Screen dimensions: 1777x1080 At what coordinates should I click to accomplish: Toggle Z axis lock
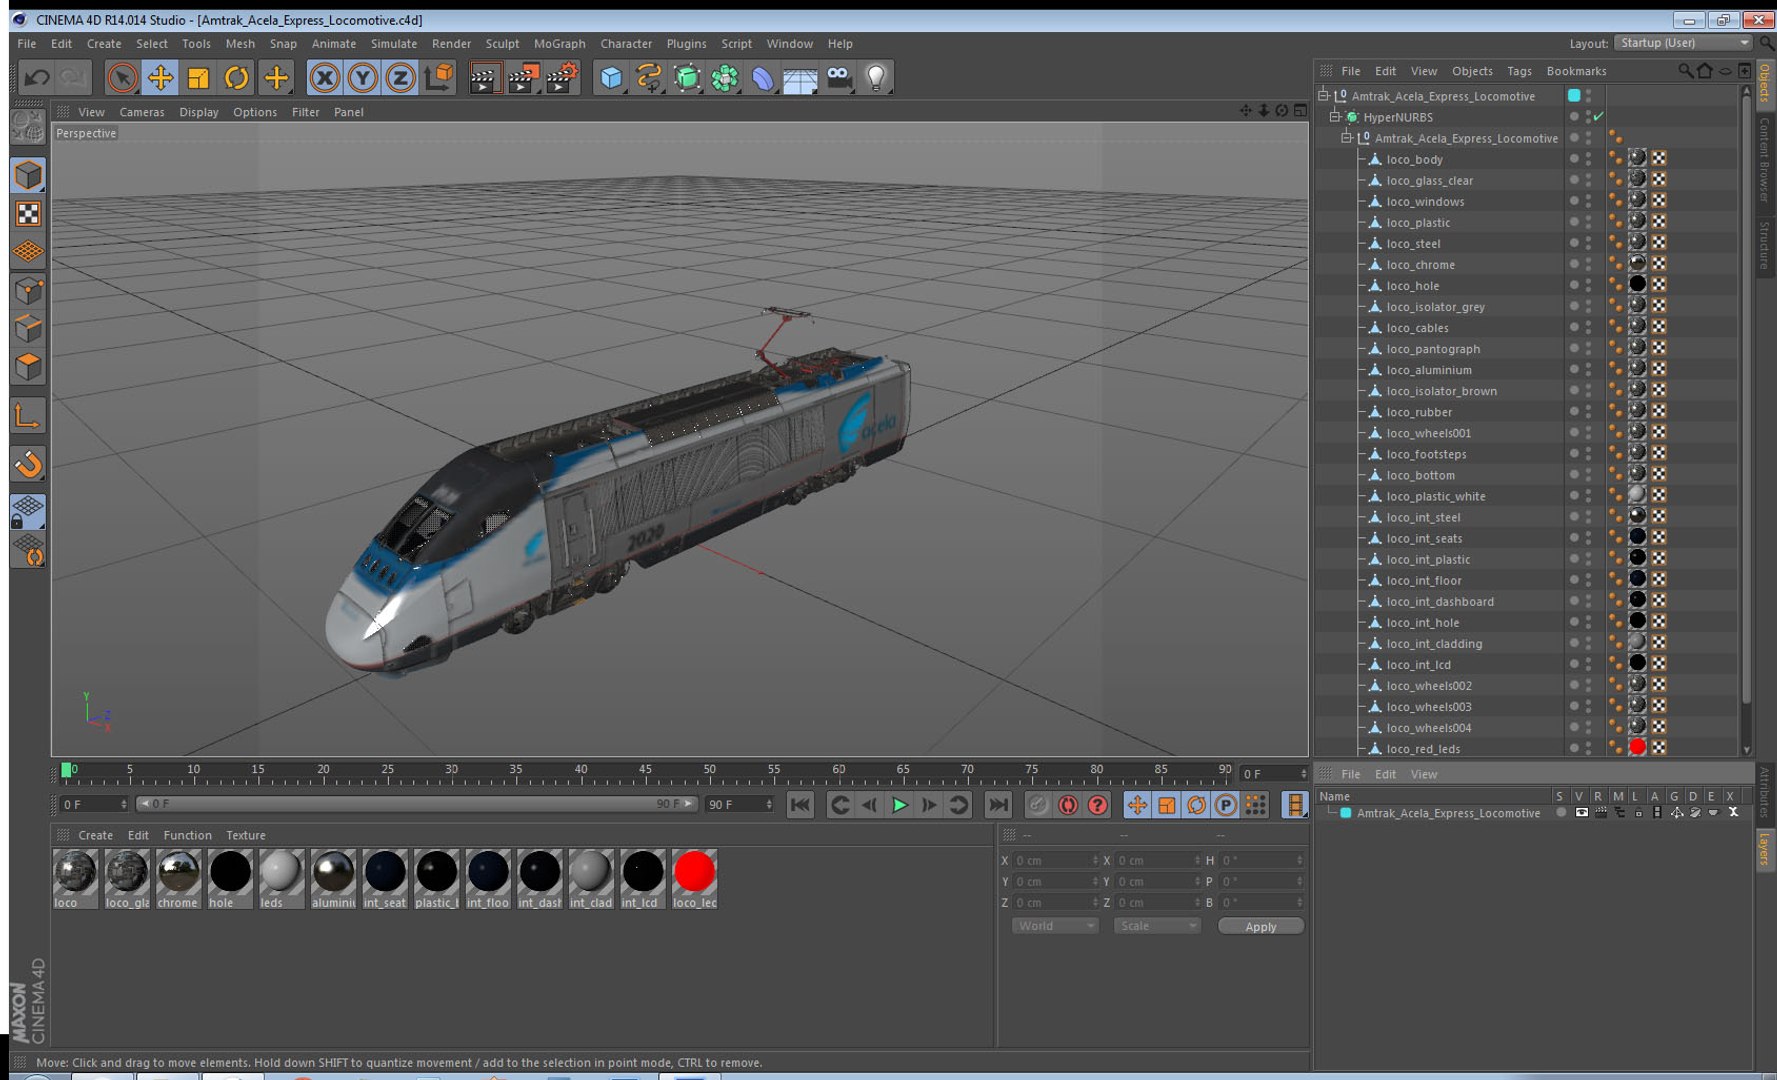tap(400, 77)
